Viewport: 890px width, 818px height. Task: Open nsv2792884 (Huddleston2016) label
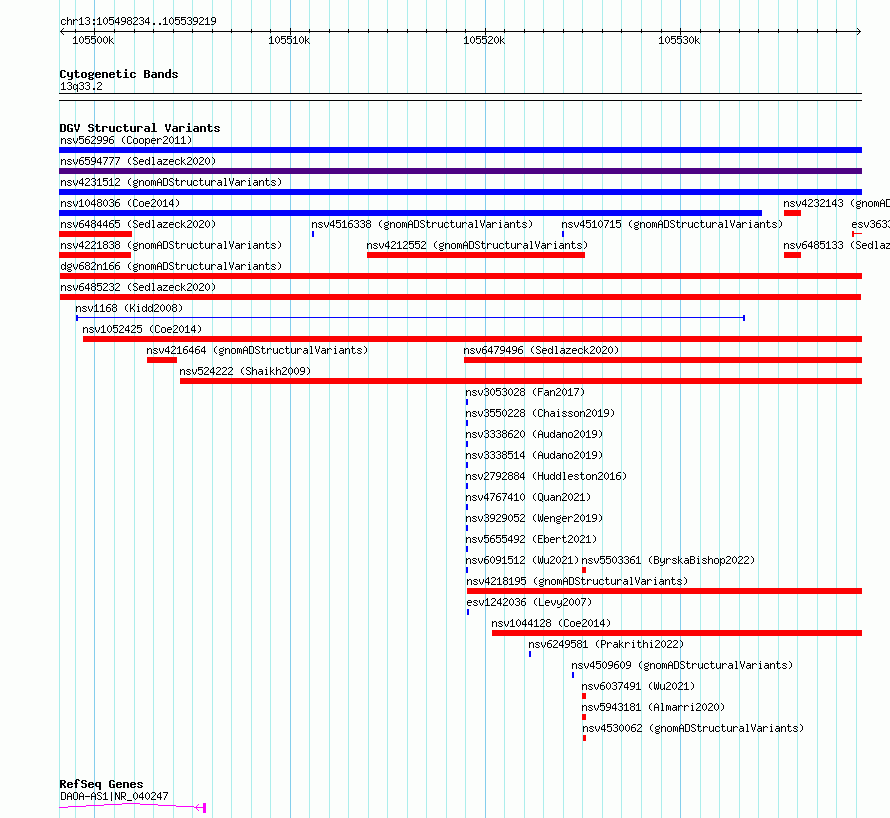click(546, 476)
